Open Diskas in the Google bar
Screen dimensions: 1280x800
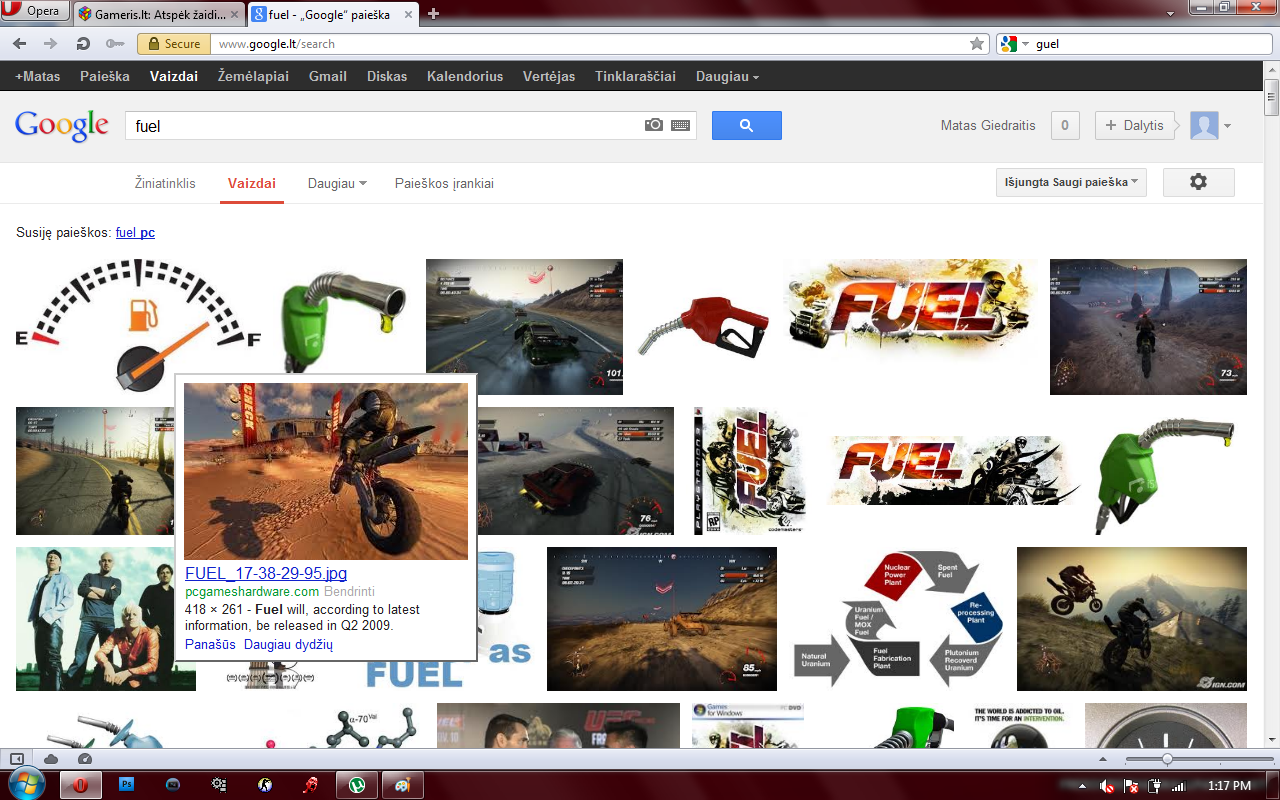[387, 76]
